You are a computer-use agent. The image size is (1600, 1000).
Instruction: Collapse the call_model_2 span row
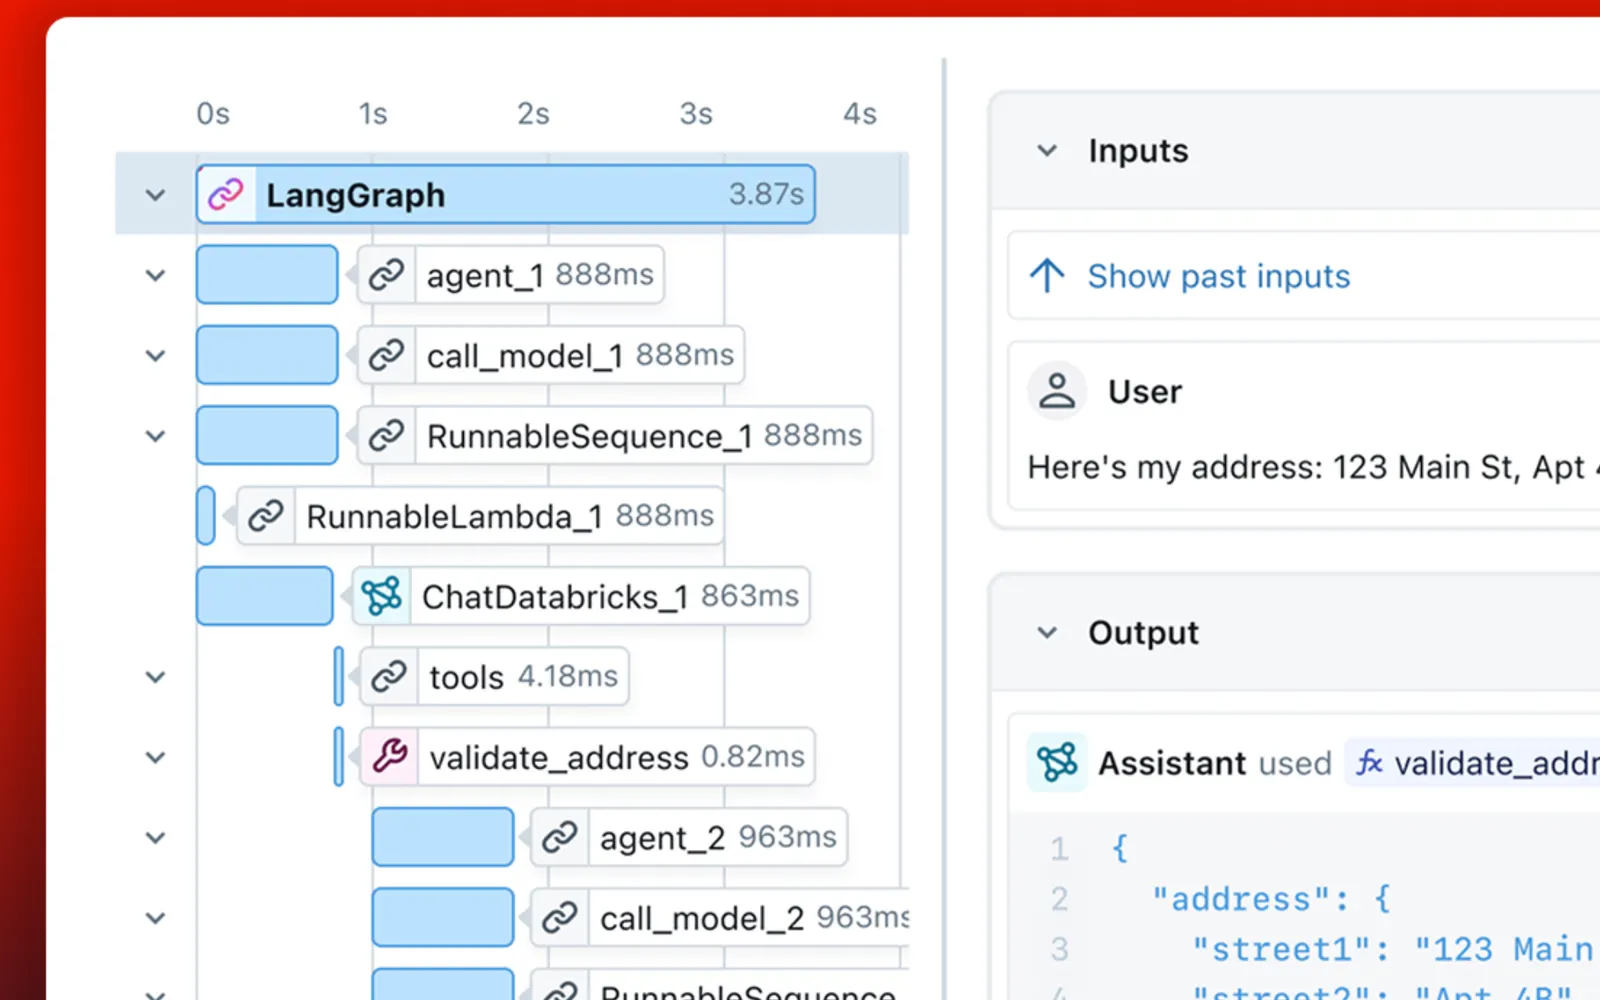coord(155,917)
